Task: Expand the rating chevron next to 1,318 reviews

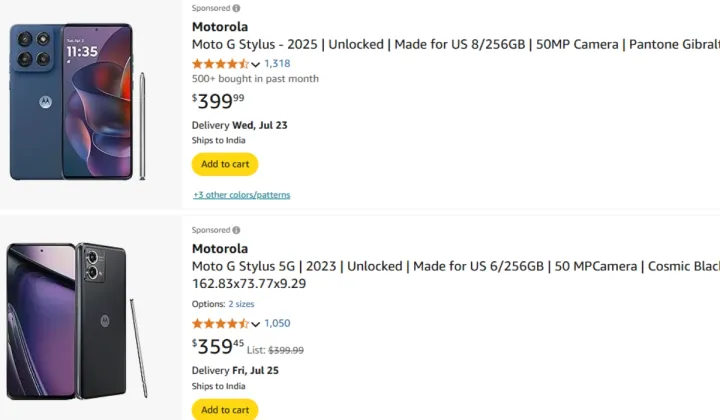Action: [x=255, y=64]
